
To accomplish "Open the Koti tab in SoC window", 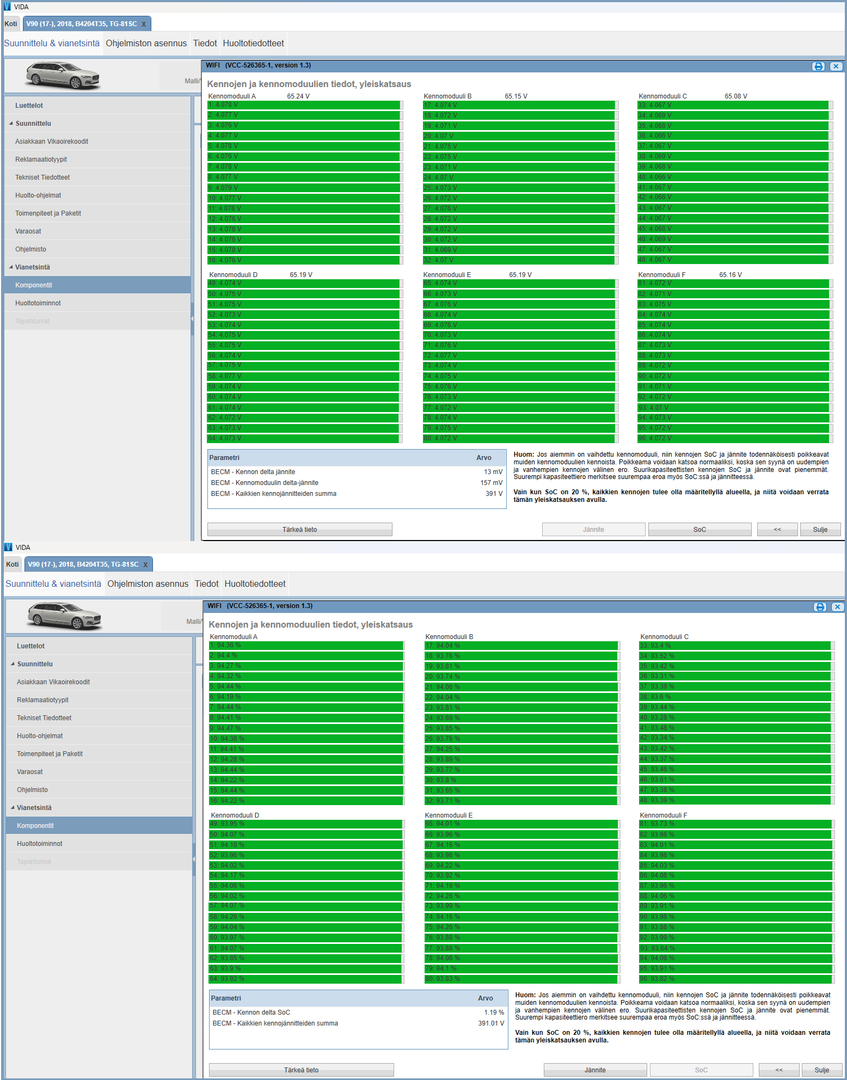I will pyautogui.click(x=12, y=565).
